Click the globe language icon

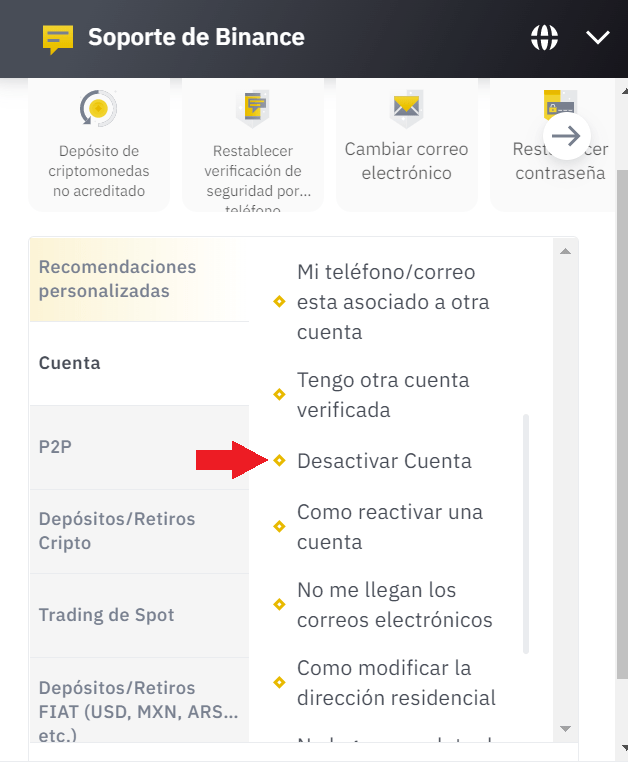544,38
